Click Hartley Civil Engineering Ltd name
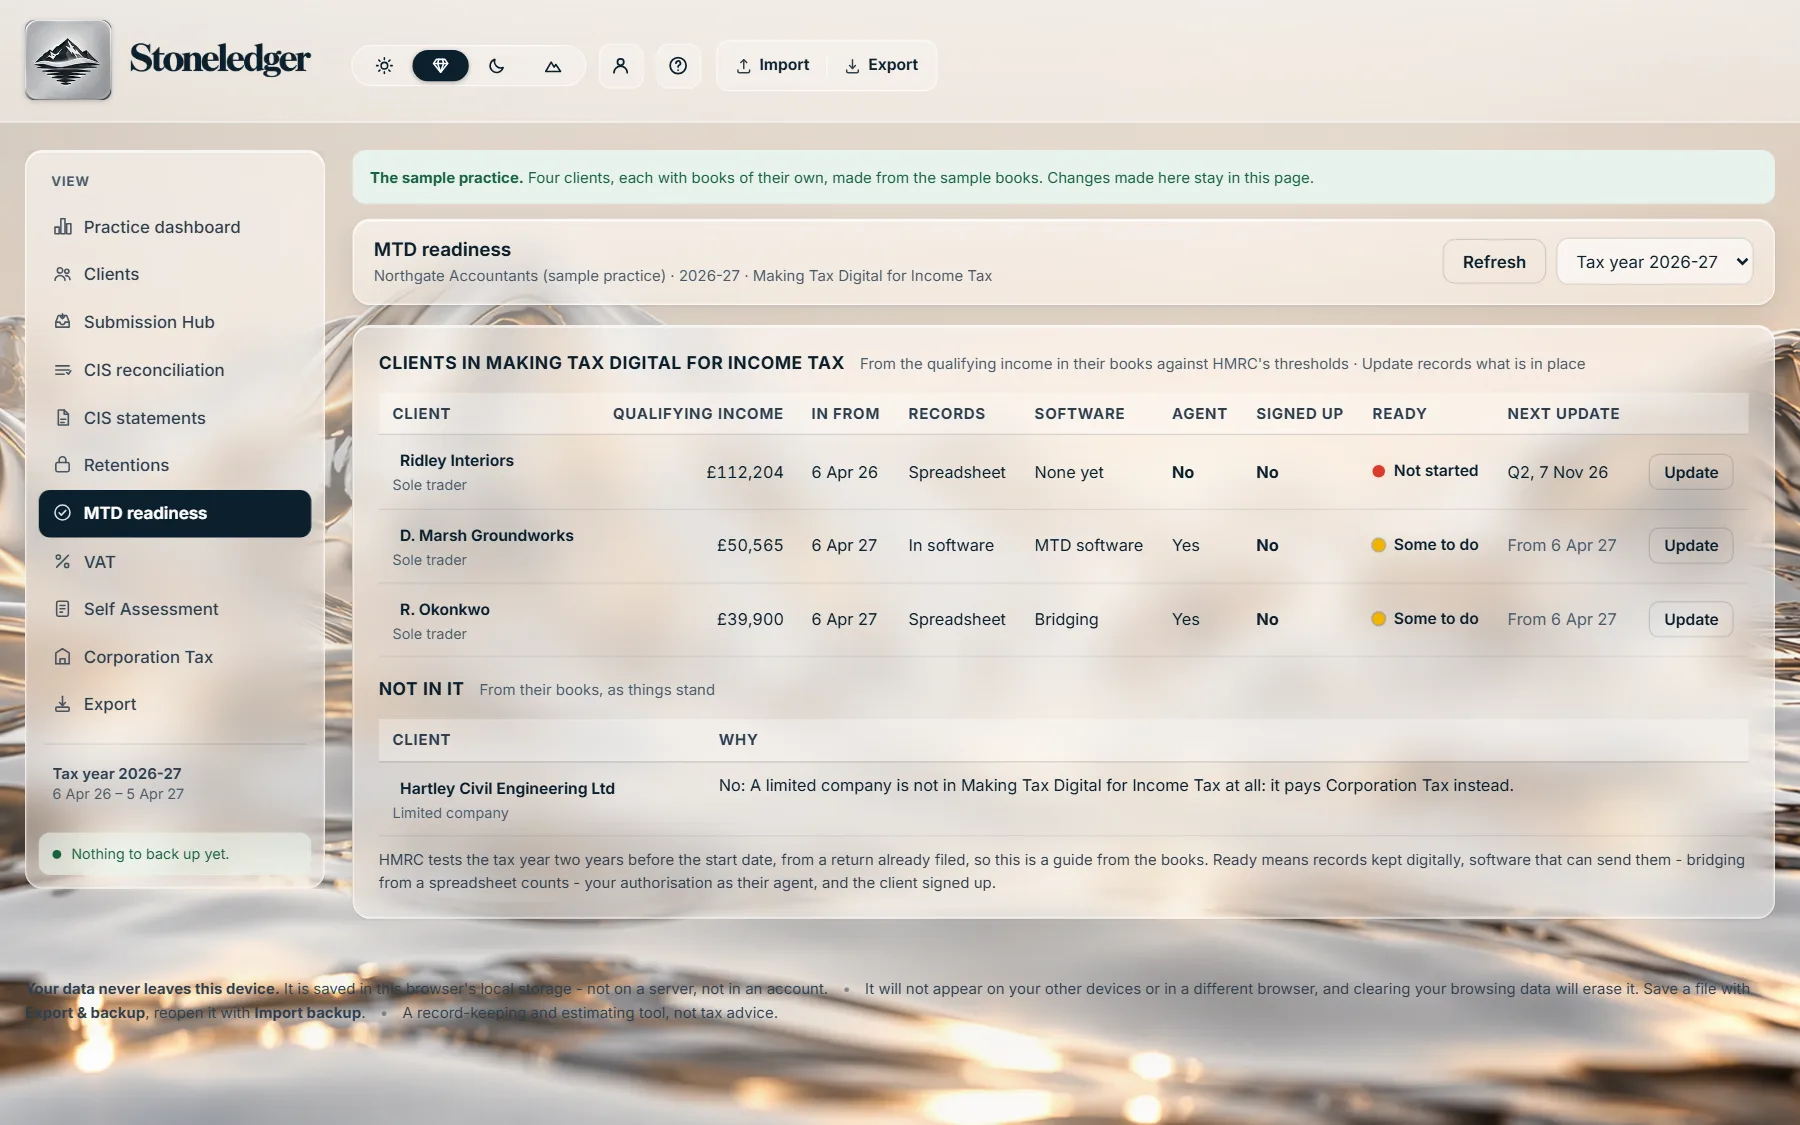The image size is (1800, 1125). pyautogui.click(x=507, y=789)
